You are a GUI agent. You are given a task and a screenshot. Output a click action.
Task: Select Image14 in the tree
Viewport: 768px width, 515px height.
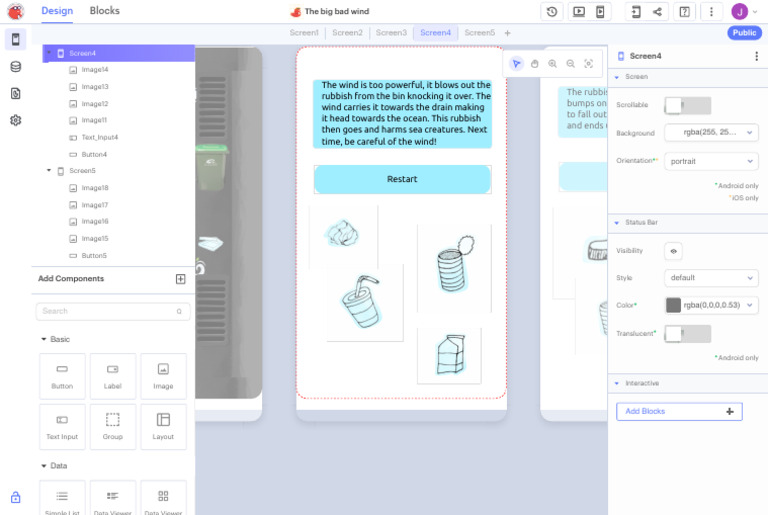pos(95,70)
